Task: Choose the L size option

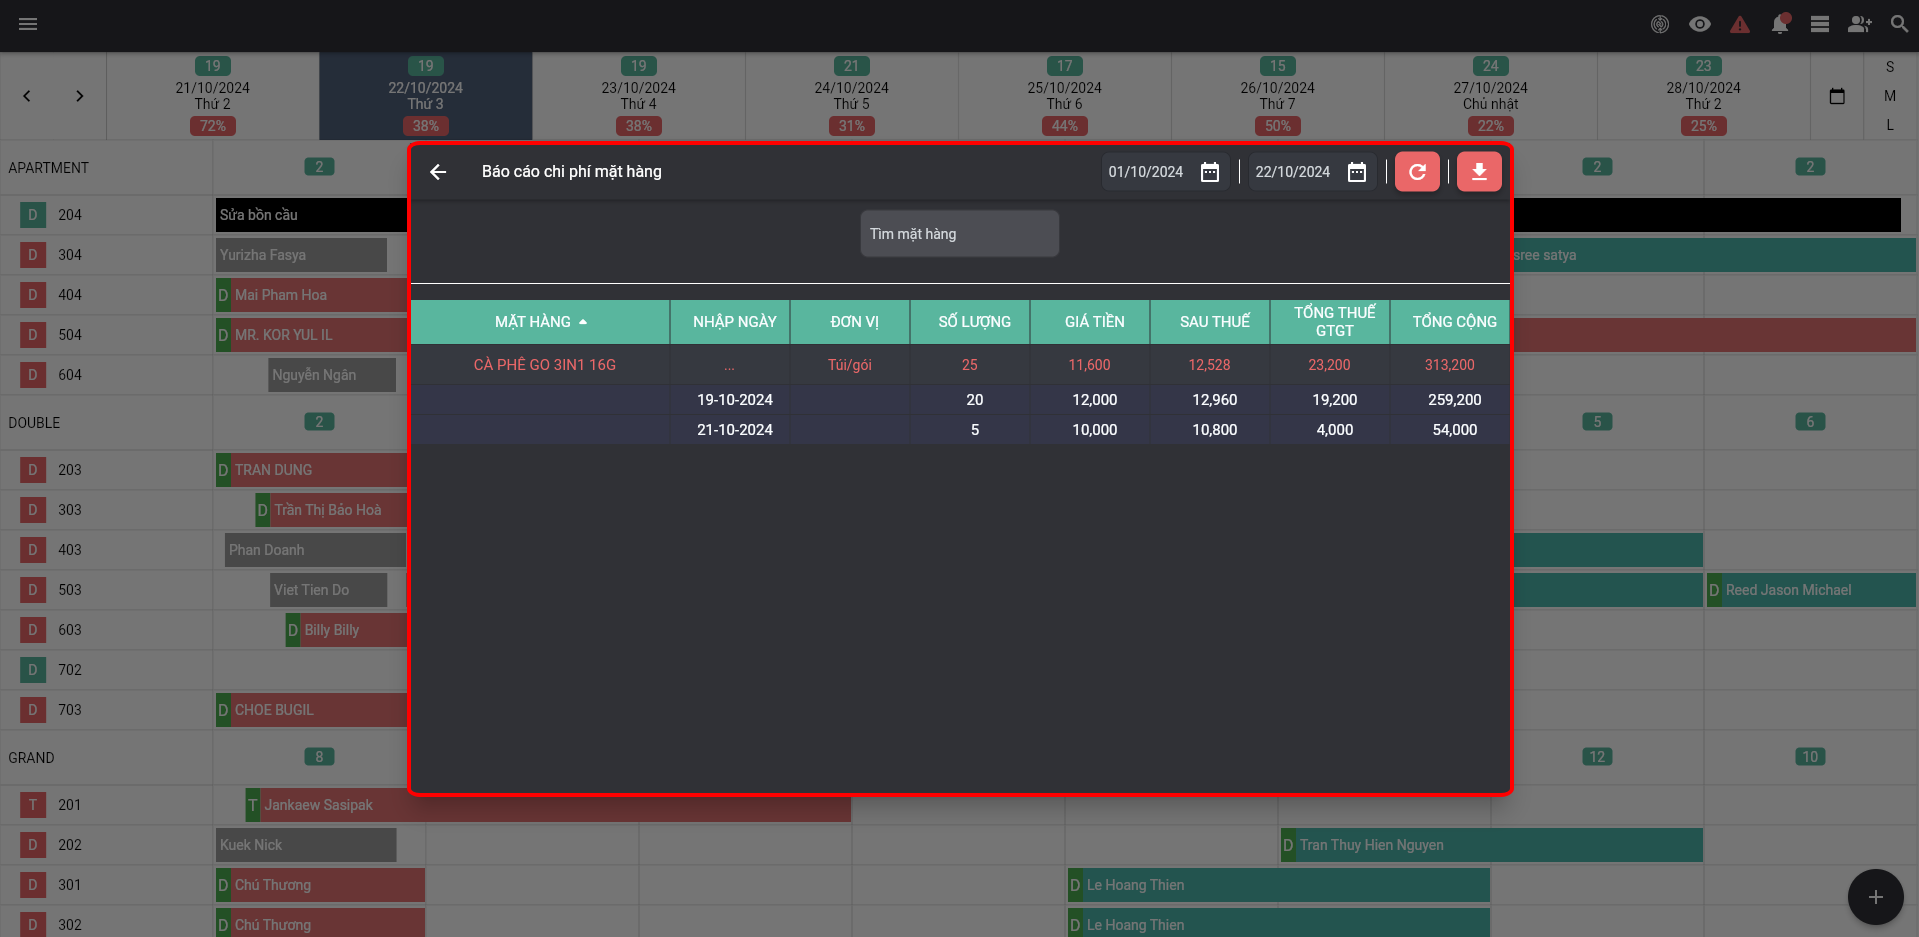Action: click(1890, 125)
